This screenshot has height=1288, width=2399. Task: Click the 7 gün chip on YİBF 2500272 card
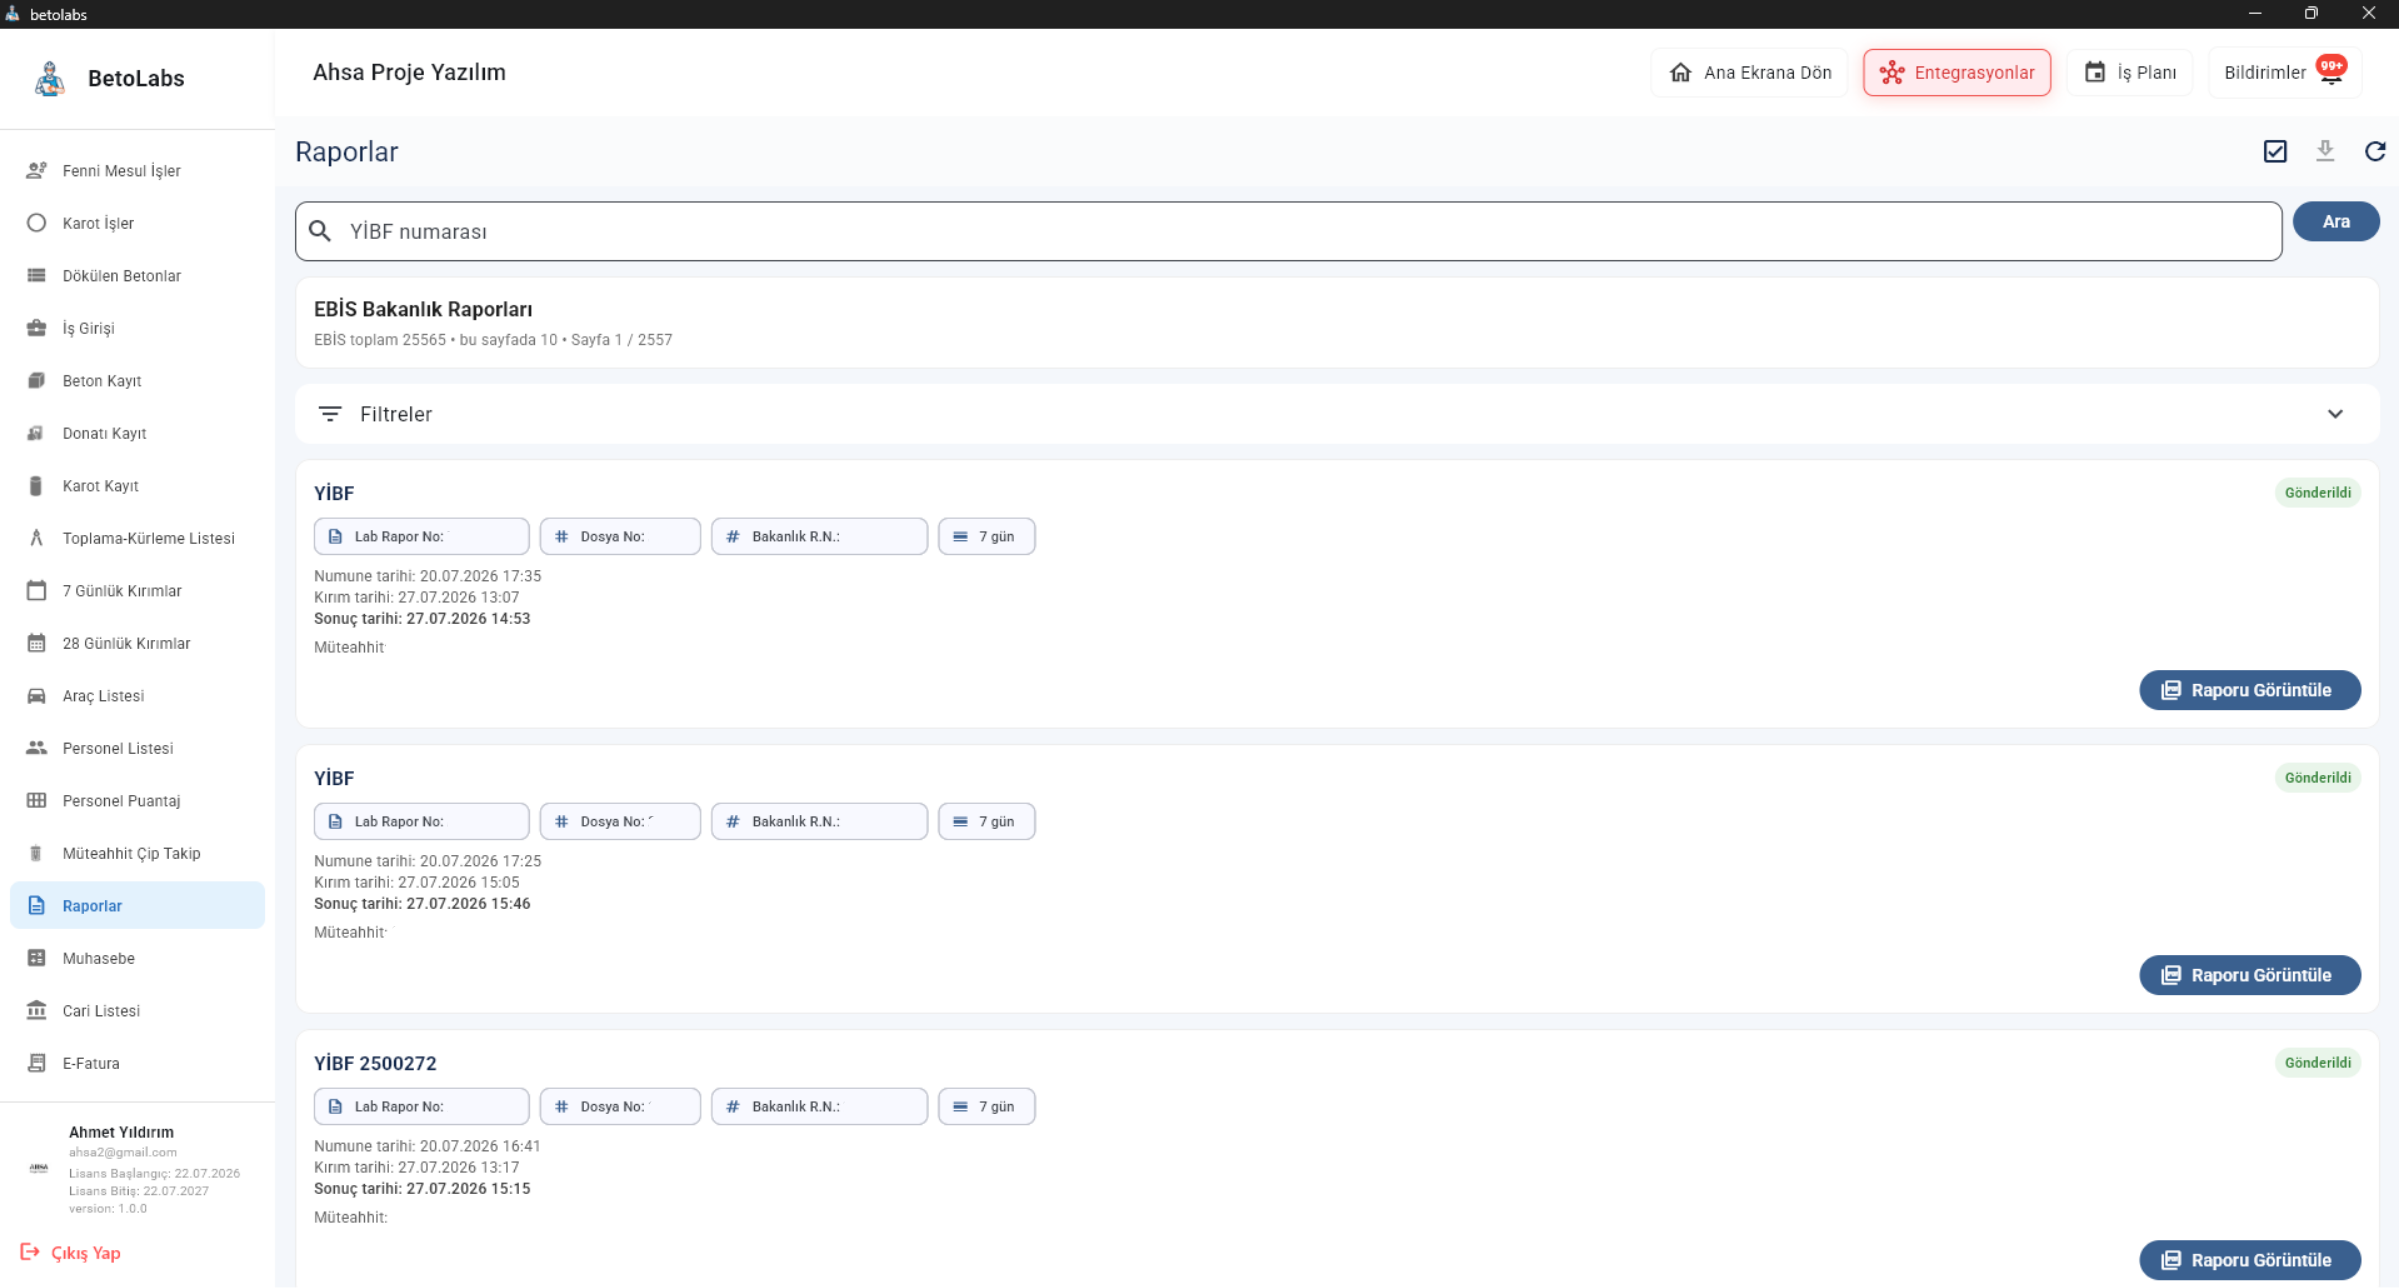[986, 1107]
